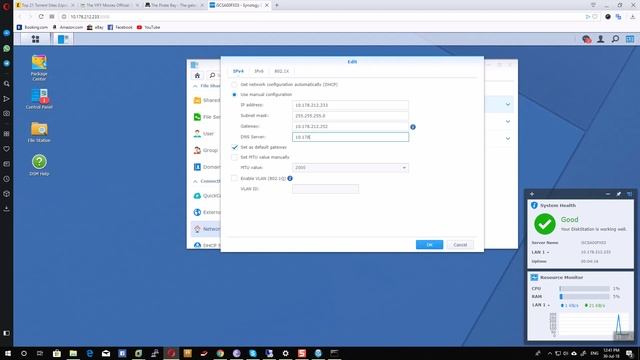Click the browser address bar
The height and width of the screenshot is (360, 640).
tap(322, 17)
